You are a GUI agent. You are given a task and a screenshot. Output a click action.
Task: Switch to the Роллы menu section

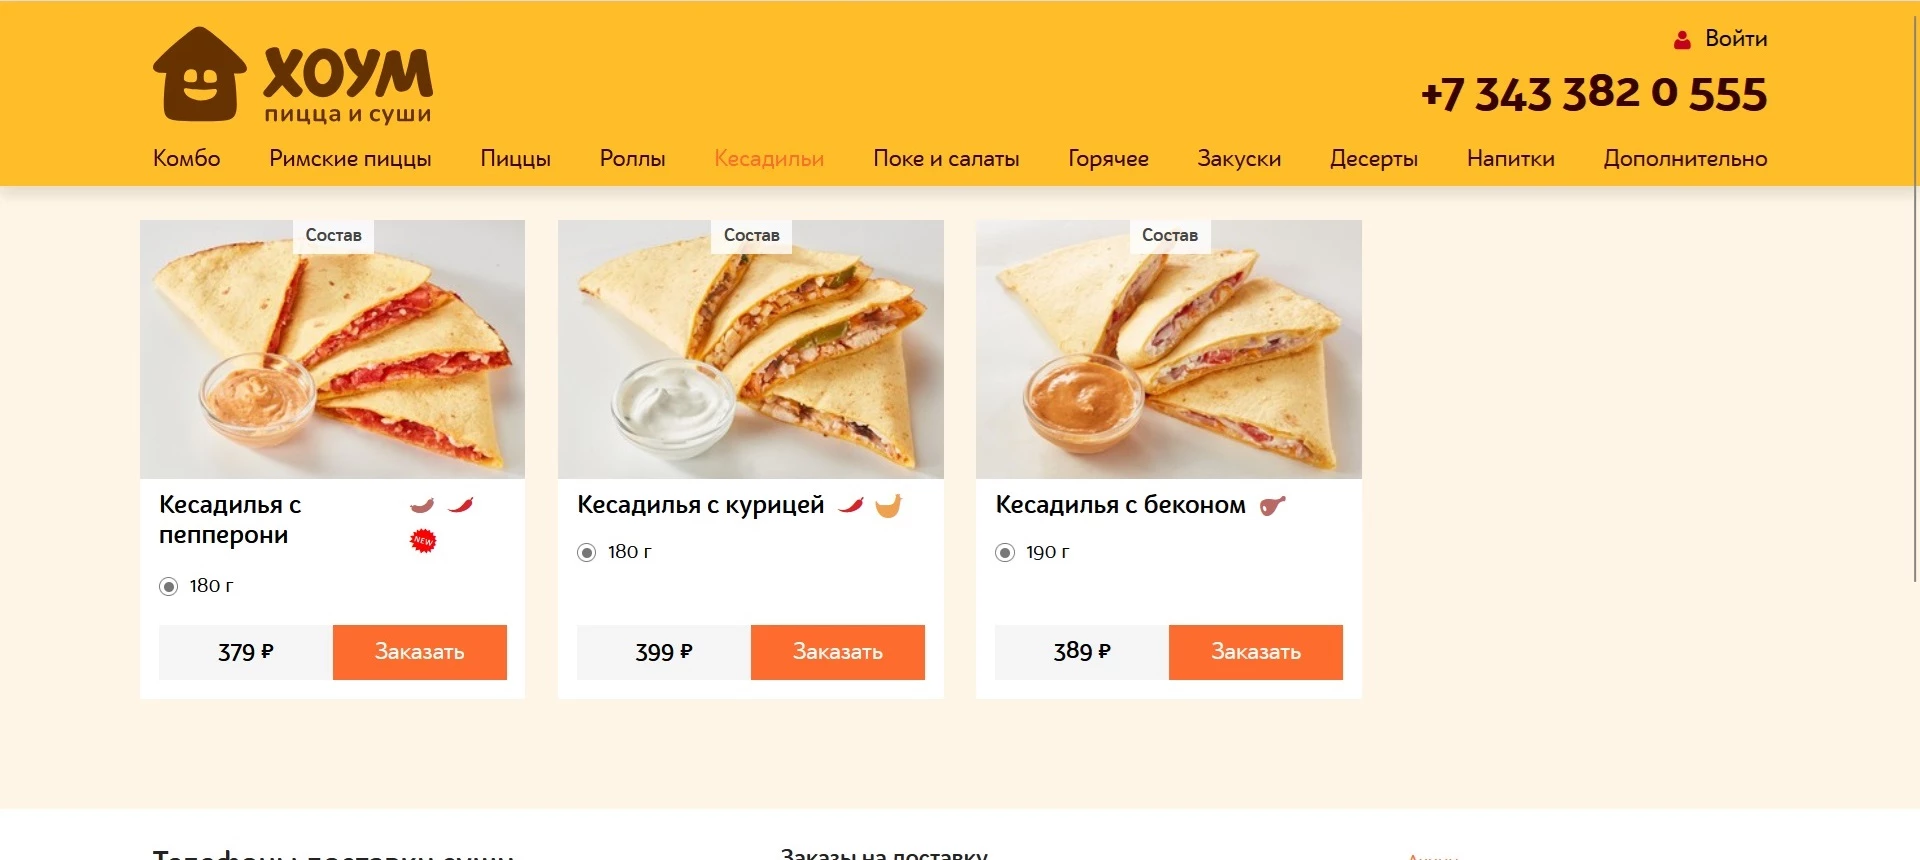coord(633,158)
